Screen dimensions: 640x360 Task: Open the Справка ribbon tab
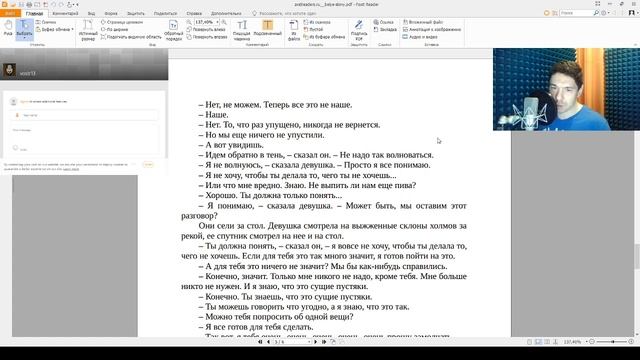[194, 13]
